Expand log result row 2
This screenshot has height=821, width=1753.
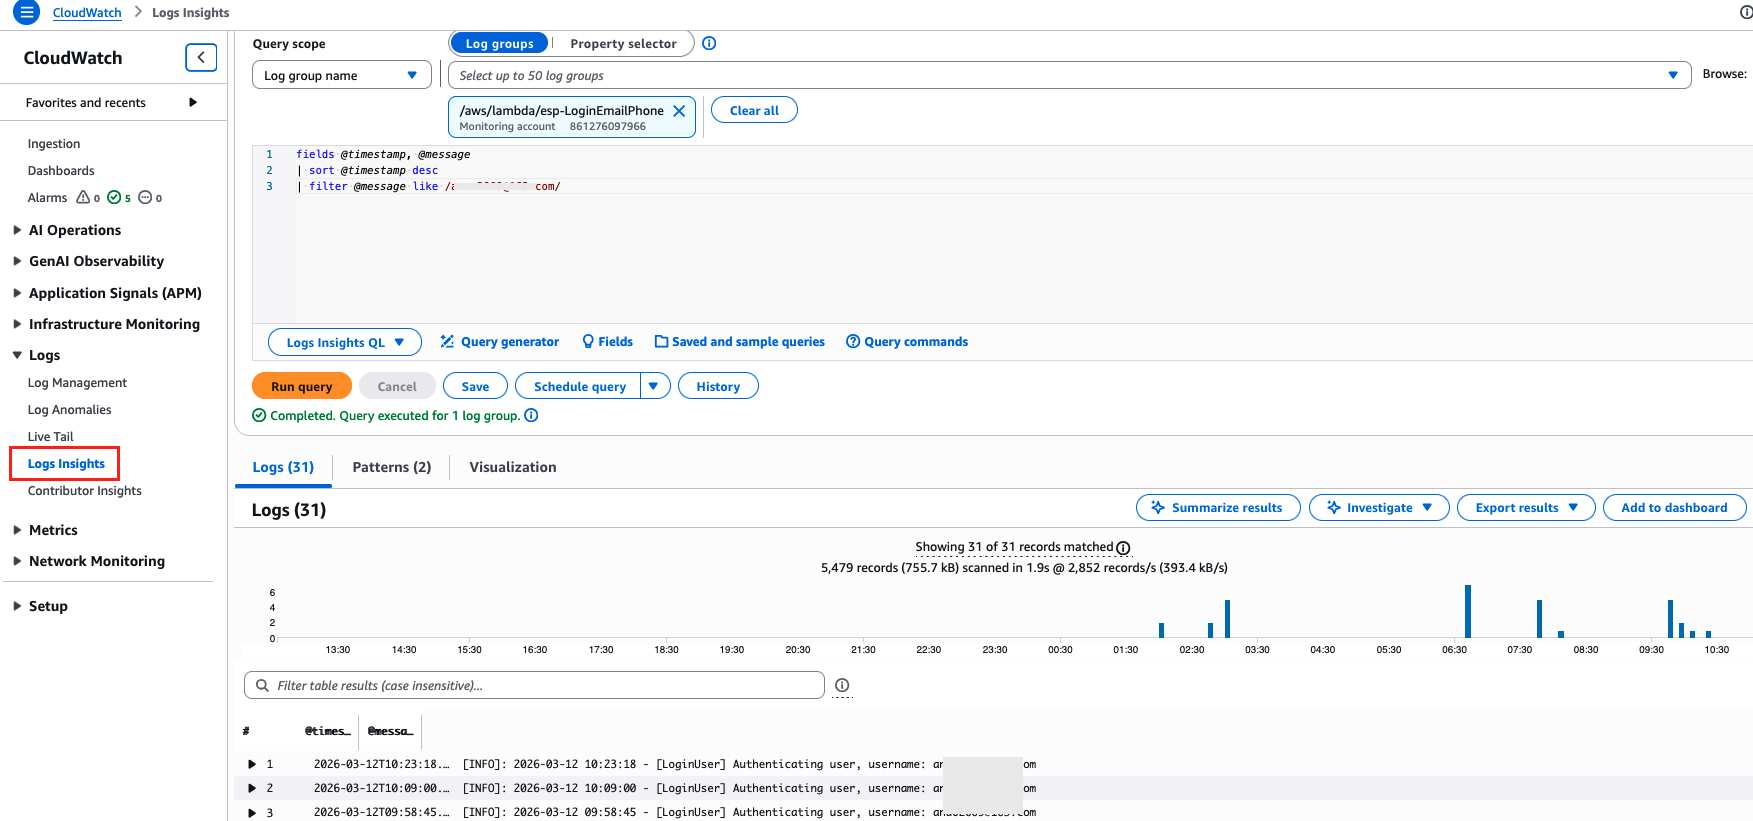click(x=252, y=788)
